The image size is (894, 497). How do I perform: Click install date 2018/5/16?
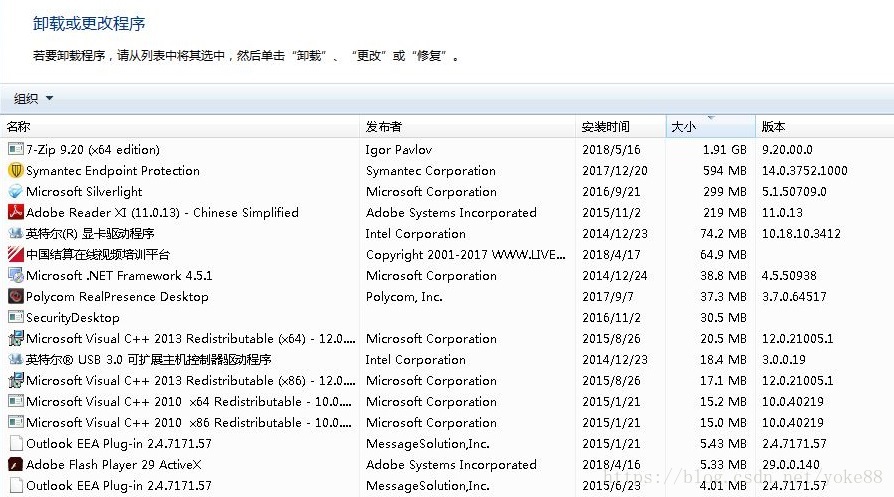tap(611, 149)
